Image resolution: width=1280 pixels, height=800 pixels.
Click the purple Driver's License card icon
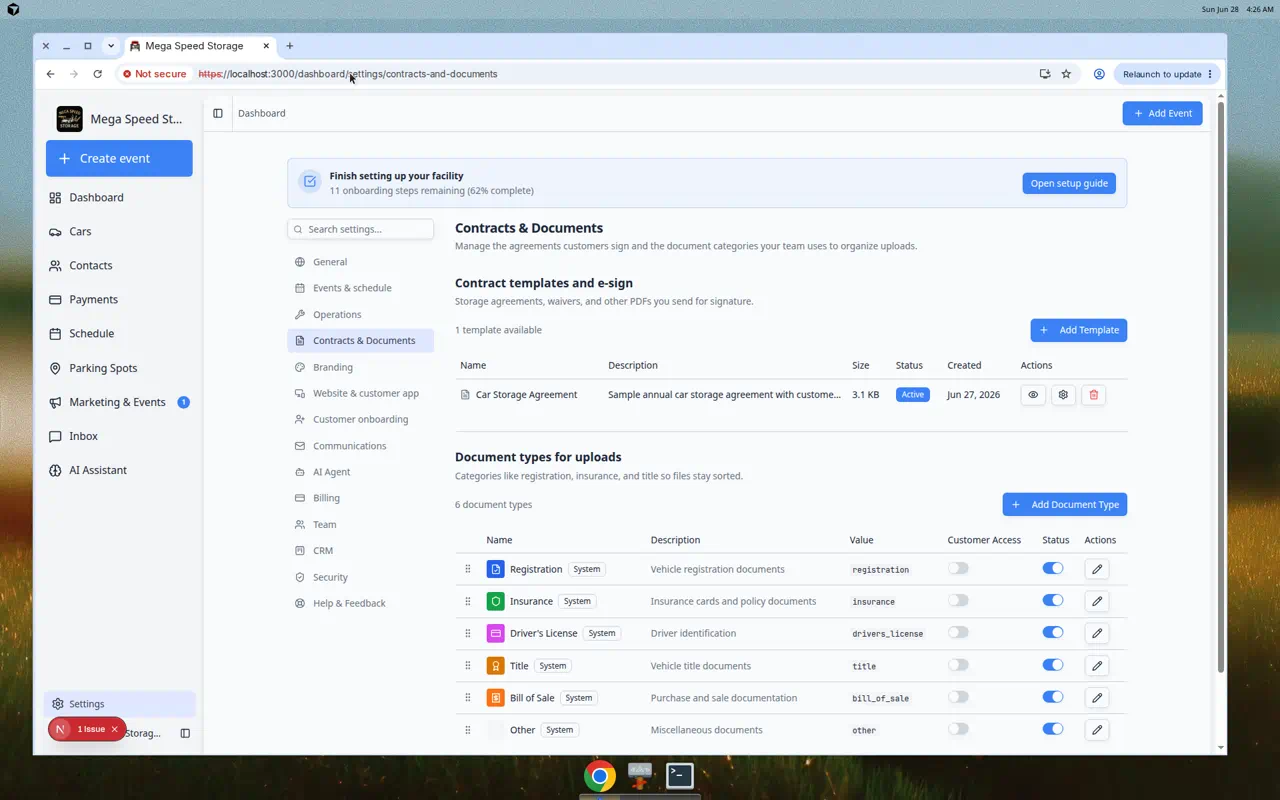tap(495, 633)
